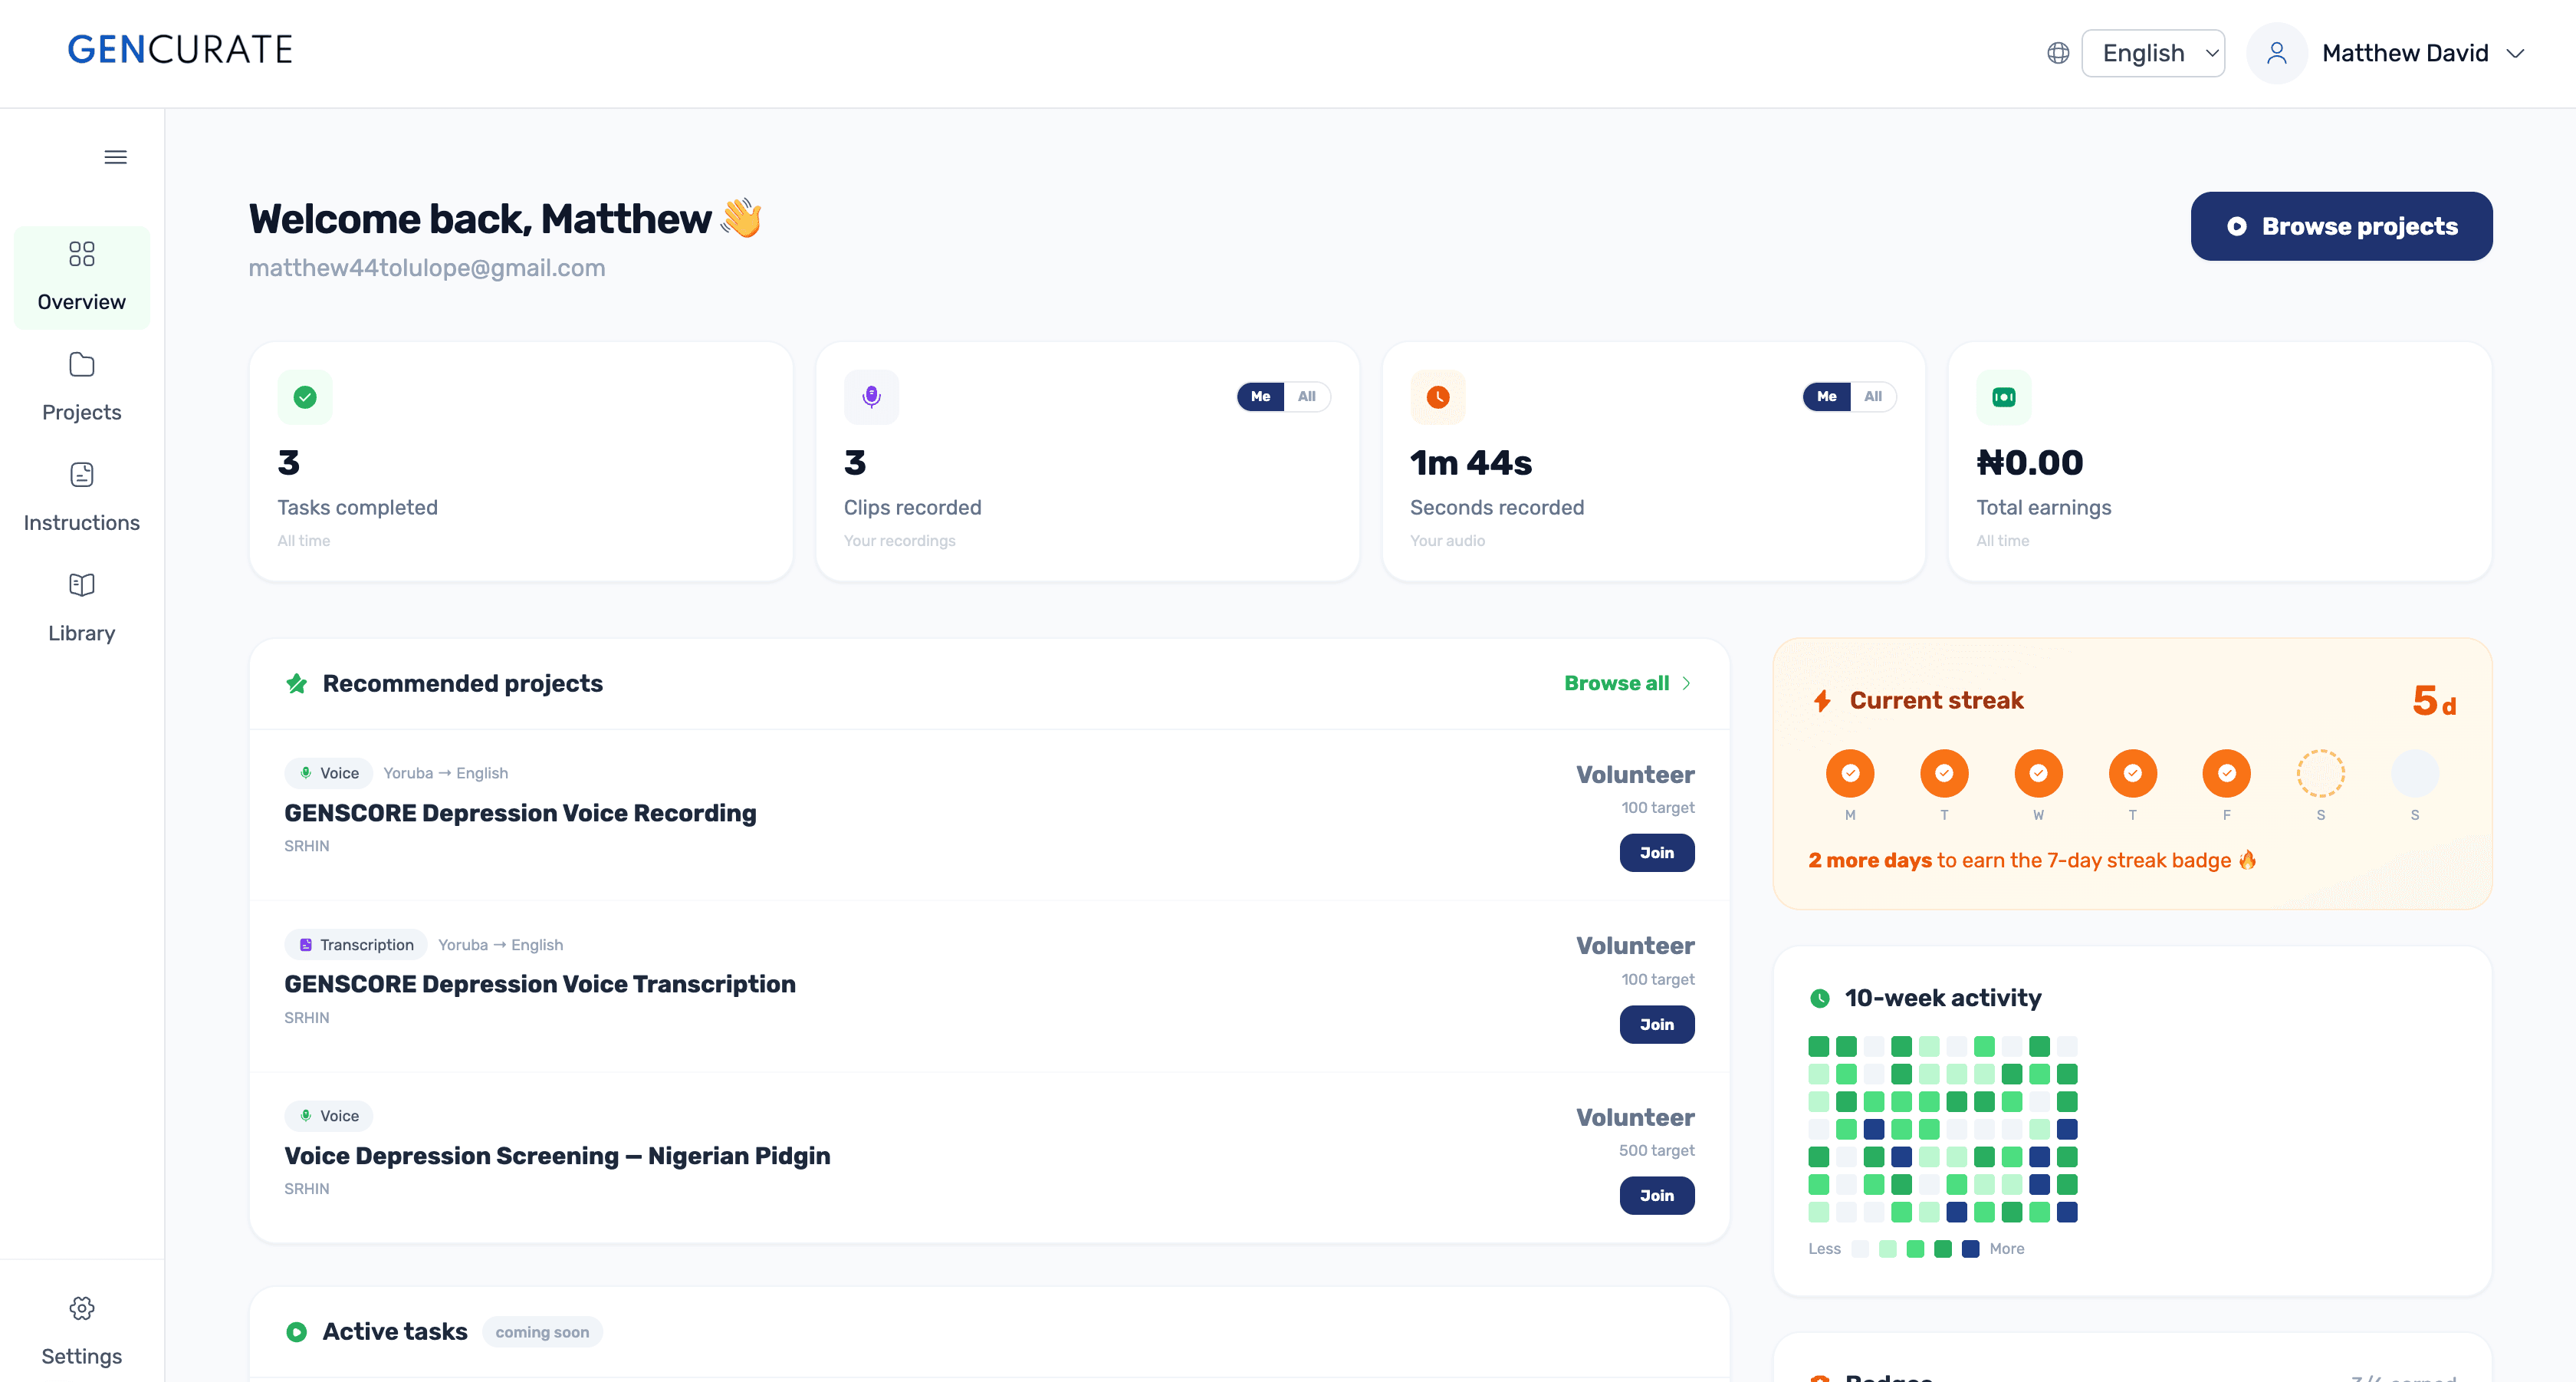Click Monday streak check circle
The width and height of the screenshot is (2576, 1382).
(1850, 773)
